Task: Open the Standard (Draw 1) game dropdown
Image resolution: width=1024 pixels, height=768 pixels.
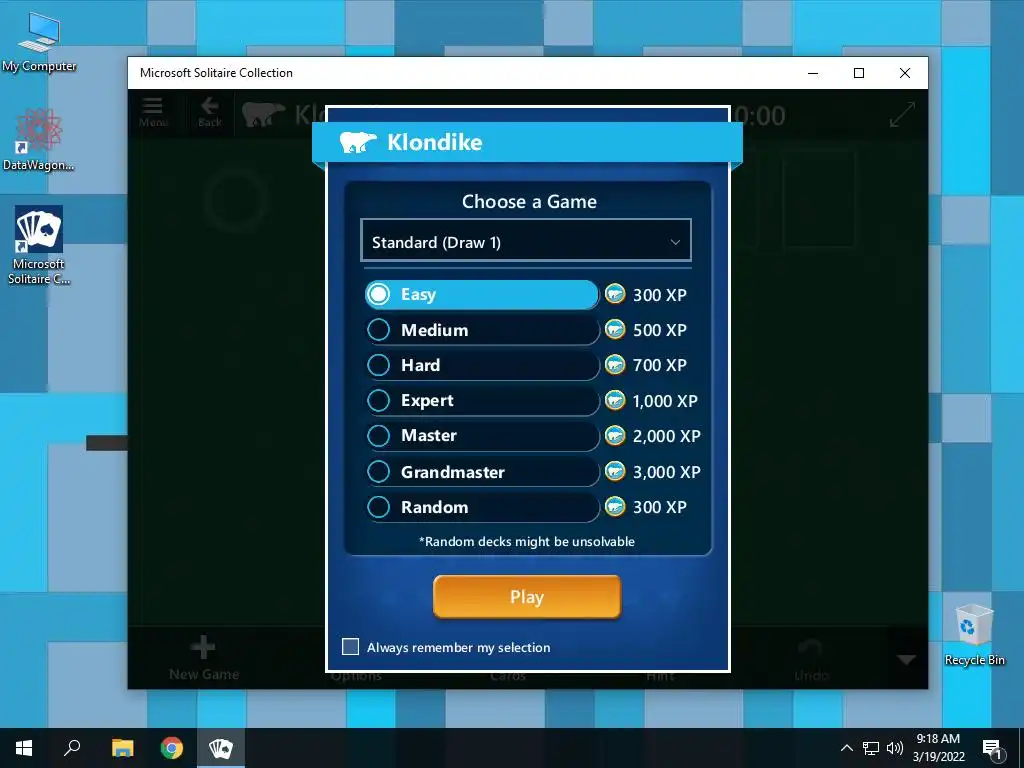Action: [526, 242]
